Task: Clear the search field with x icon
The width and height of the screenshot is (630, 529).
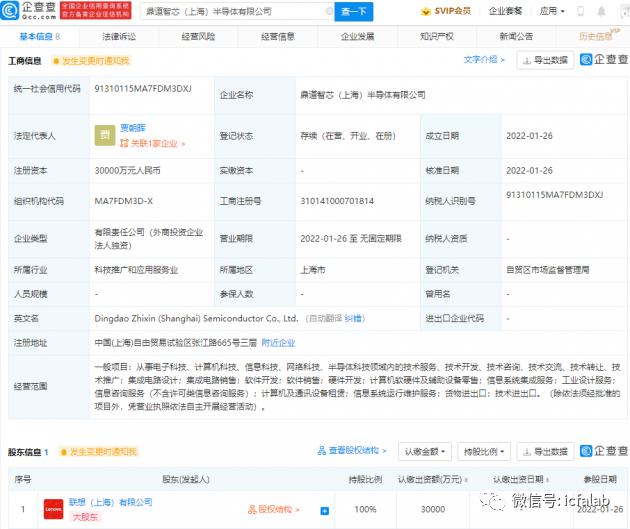Action: (329, 12)
